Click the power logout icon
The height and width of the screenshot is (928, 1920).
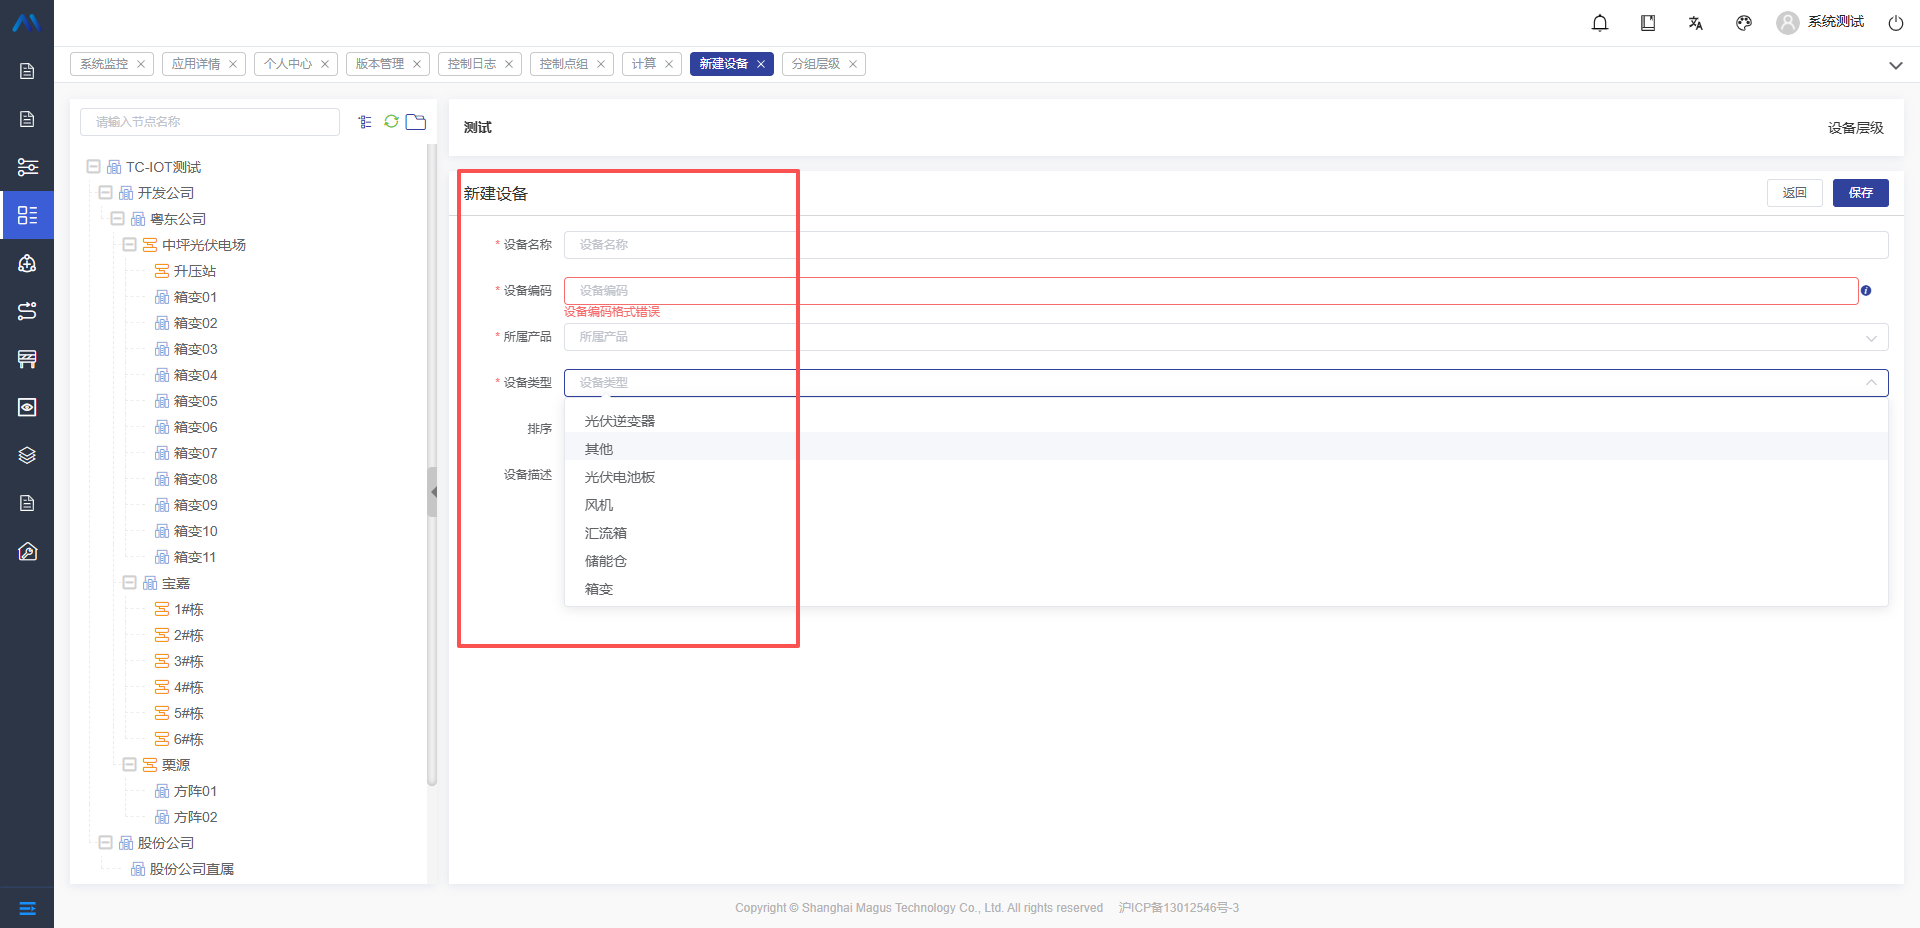pyautogui.click(x=1895, y=23)
